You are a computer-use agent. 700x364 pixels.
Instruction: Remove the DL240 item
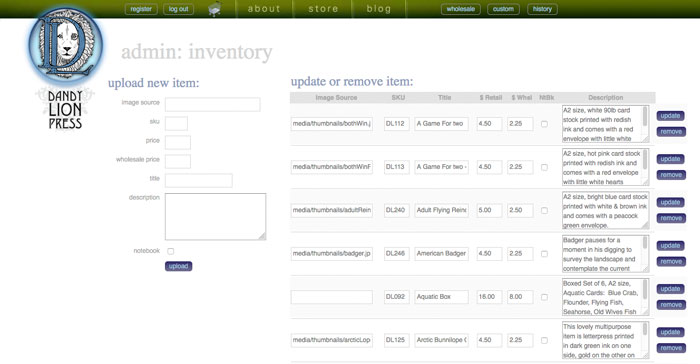[671, 218]
